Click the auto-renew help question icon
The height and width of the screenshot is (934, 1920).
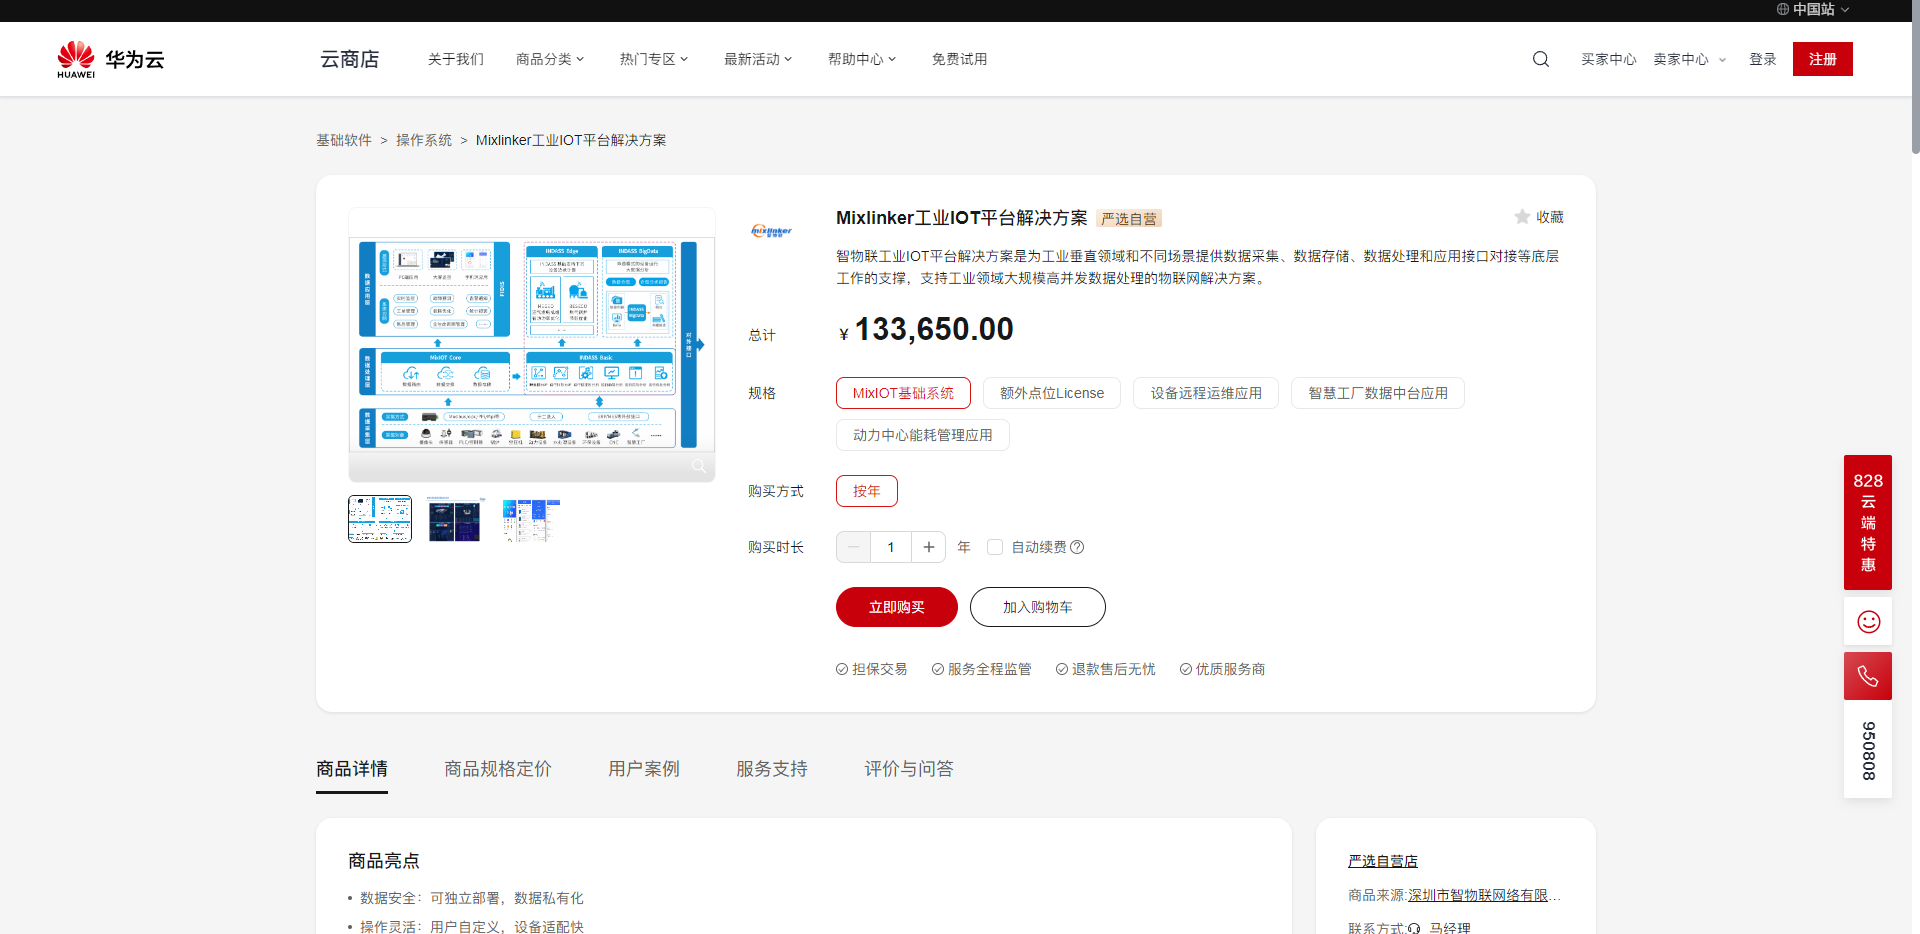(x=1077, y=547)
